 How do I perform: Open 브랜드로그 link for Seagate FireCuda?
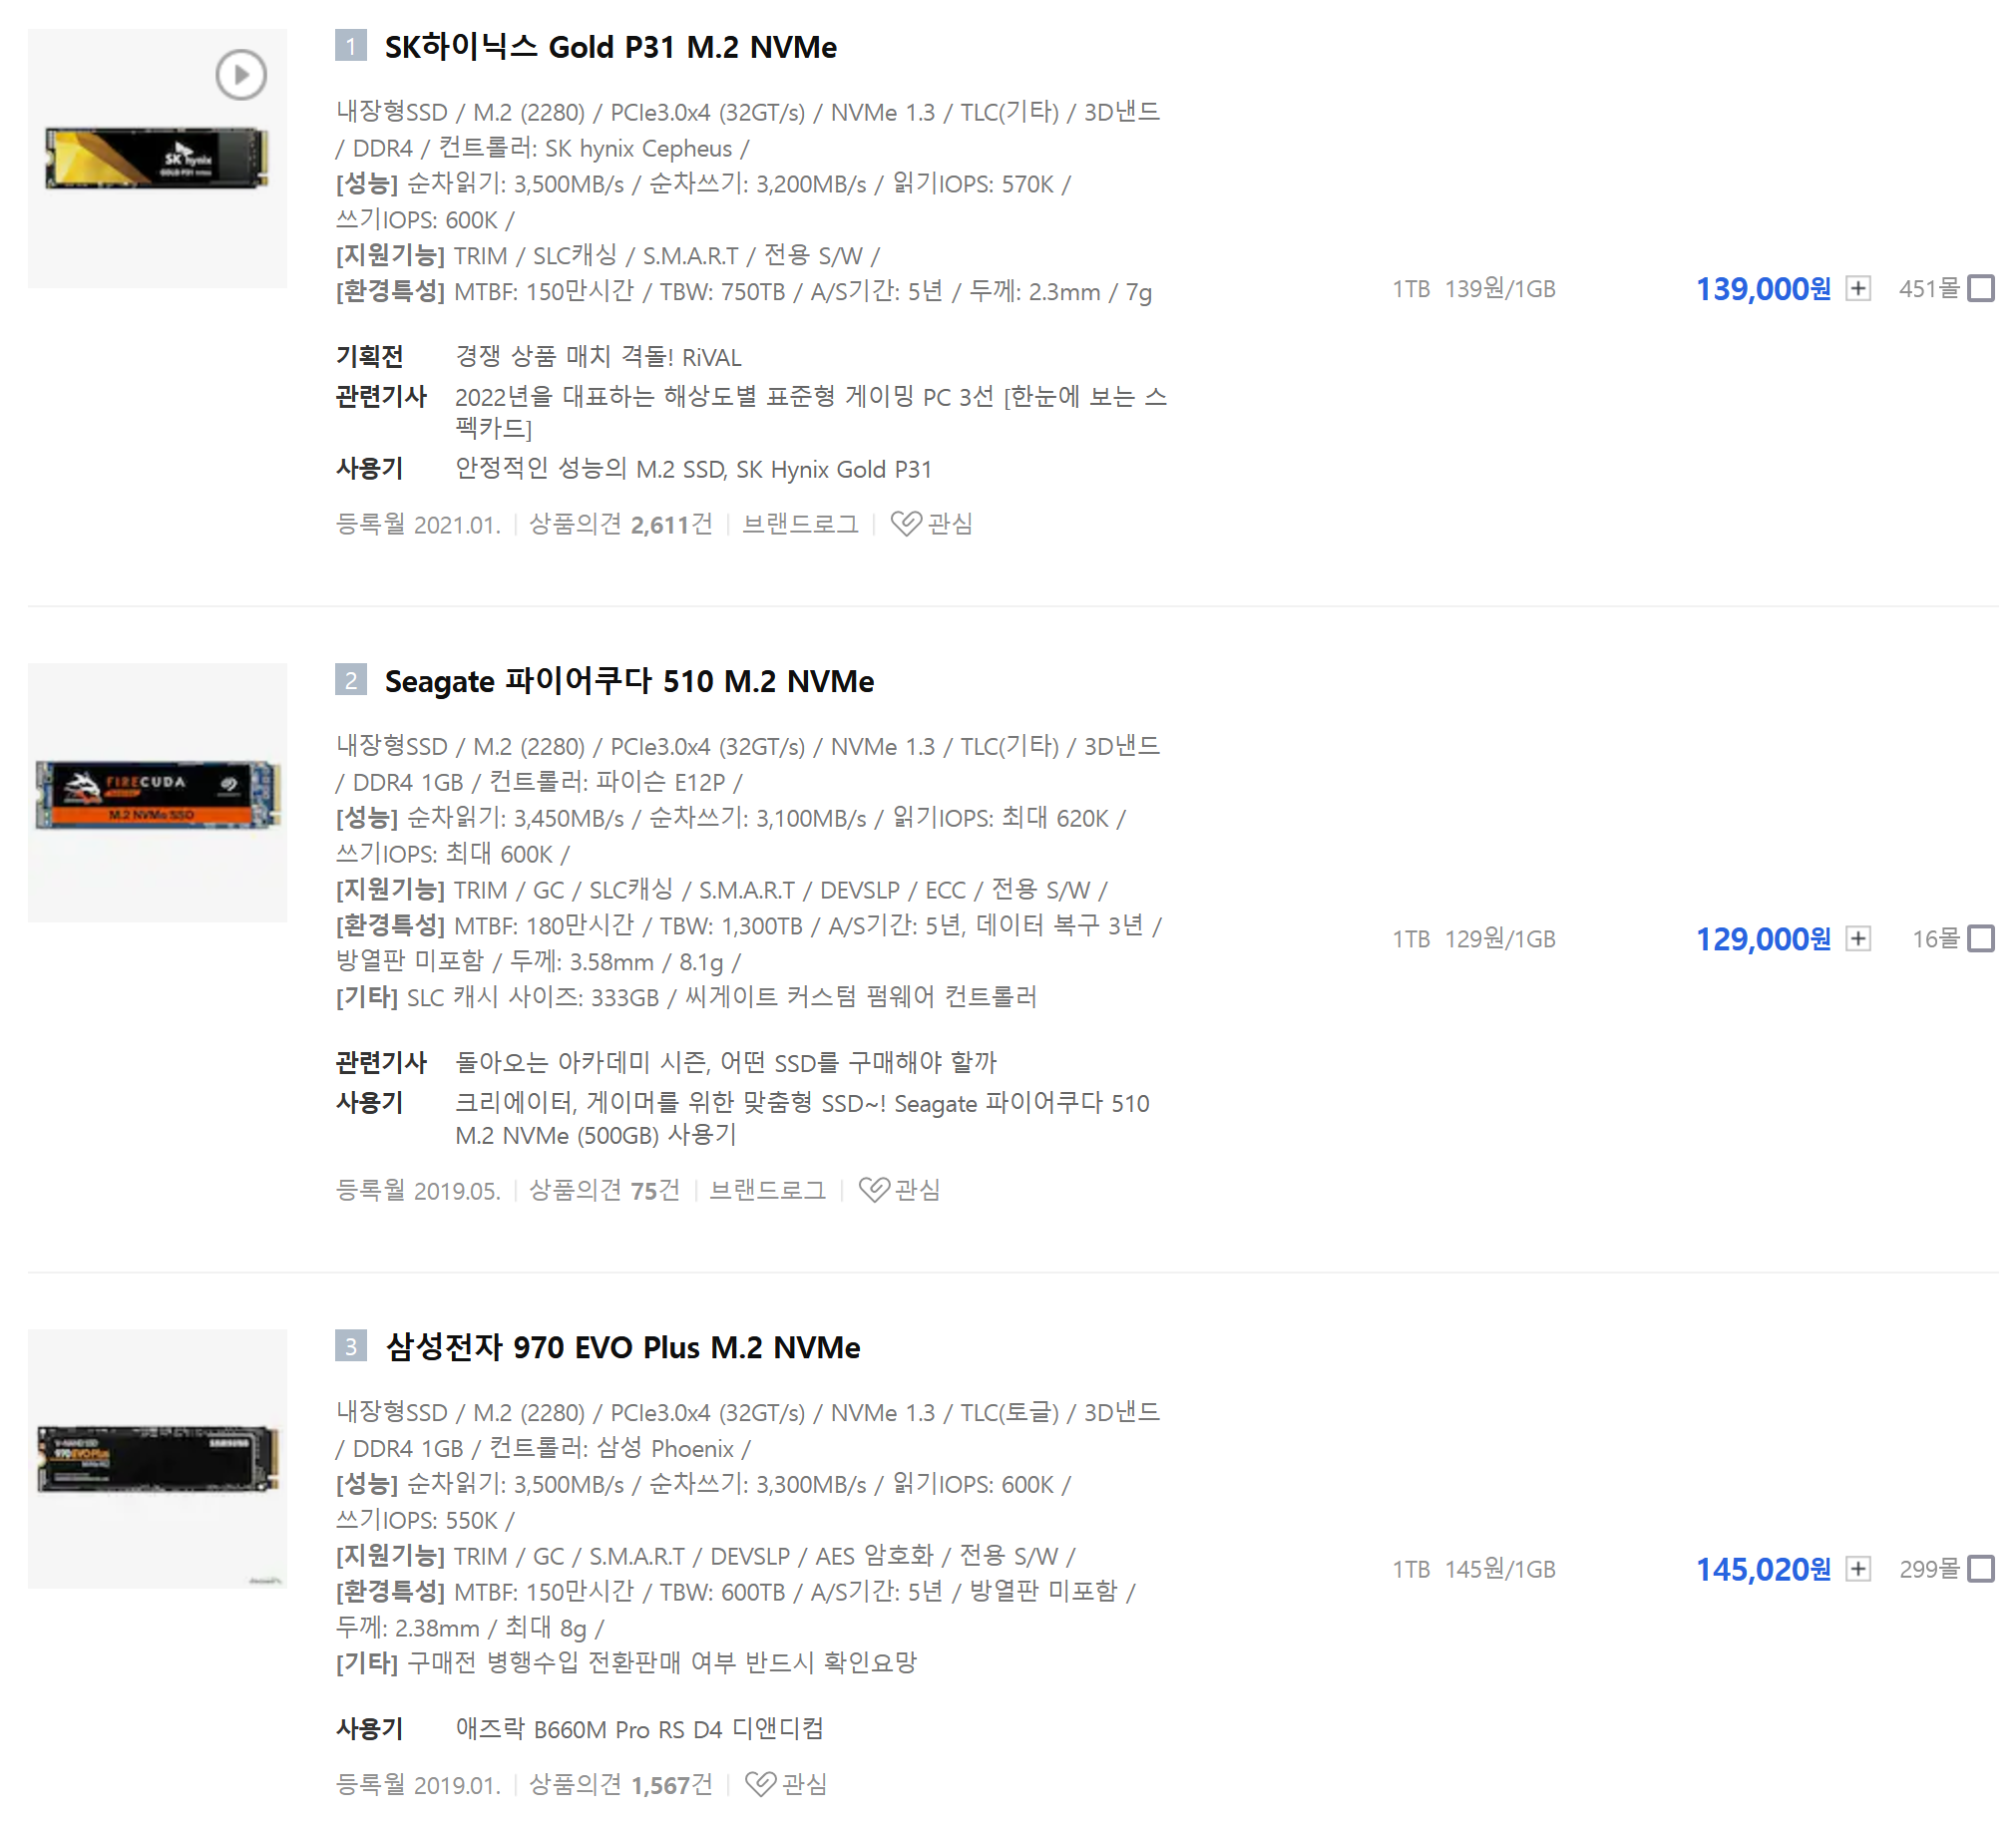[768, 1190]
